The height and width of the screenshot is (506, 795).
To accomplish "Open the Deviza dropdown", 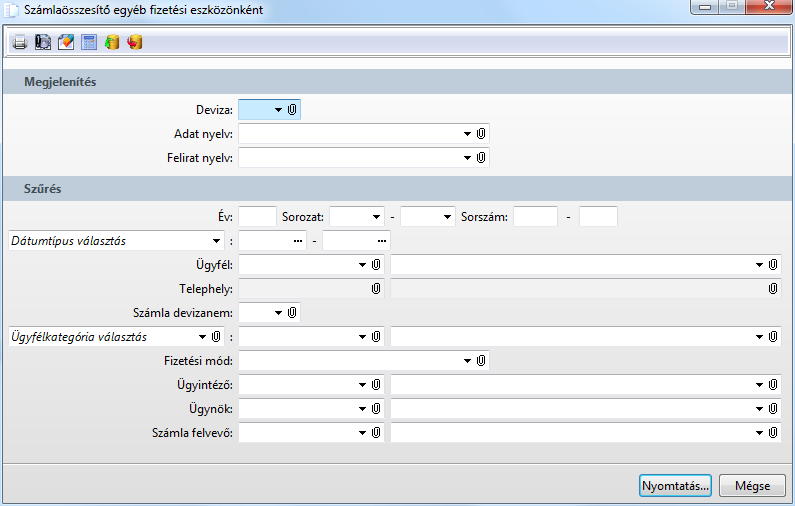I will (278, 110).
